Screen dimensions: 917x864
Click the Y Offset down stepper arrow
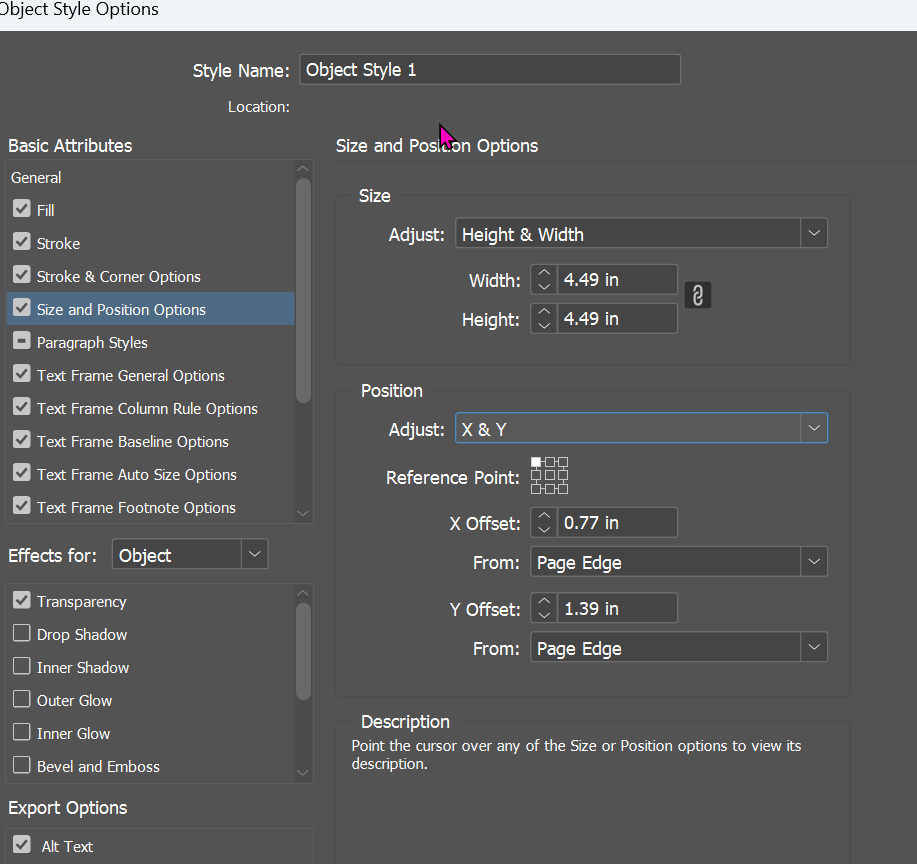tap(543, 614)
